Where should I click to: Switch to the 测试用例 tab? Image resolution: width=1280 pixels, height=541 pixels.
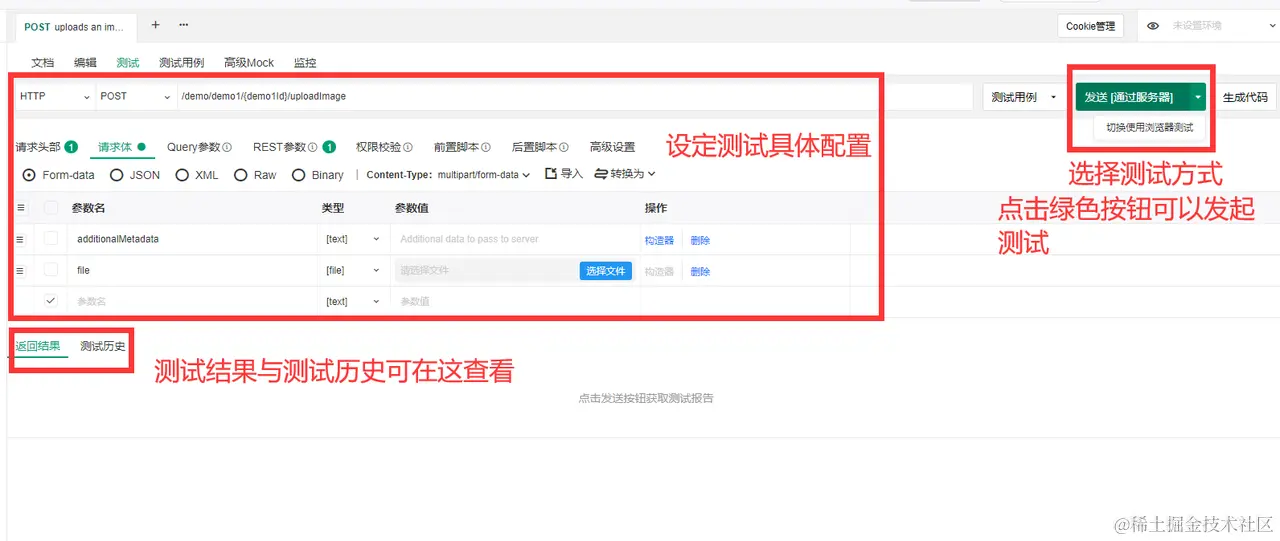pos(181,62)
